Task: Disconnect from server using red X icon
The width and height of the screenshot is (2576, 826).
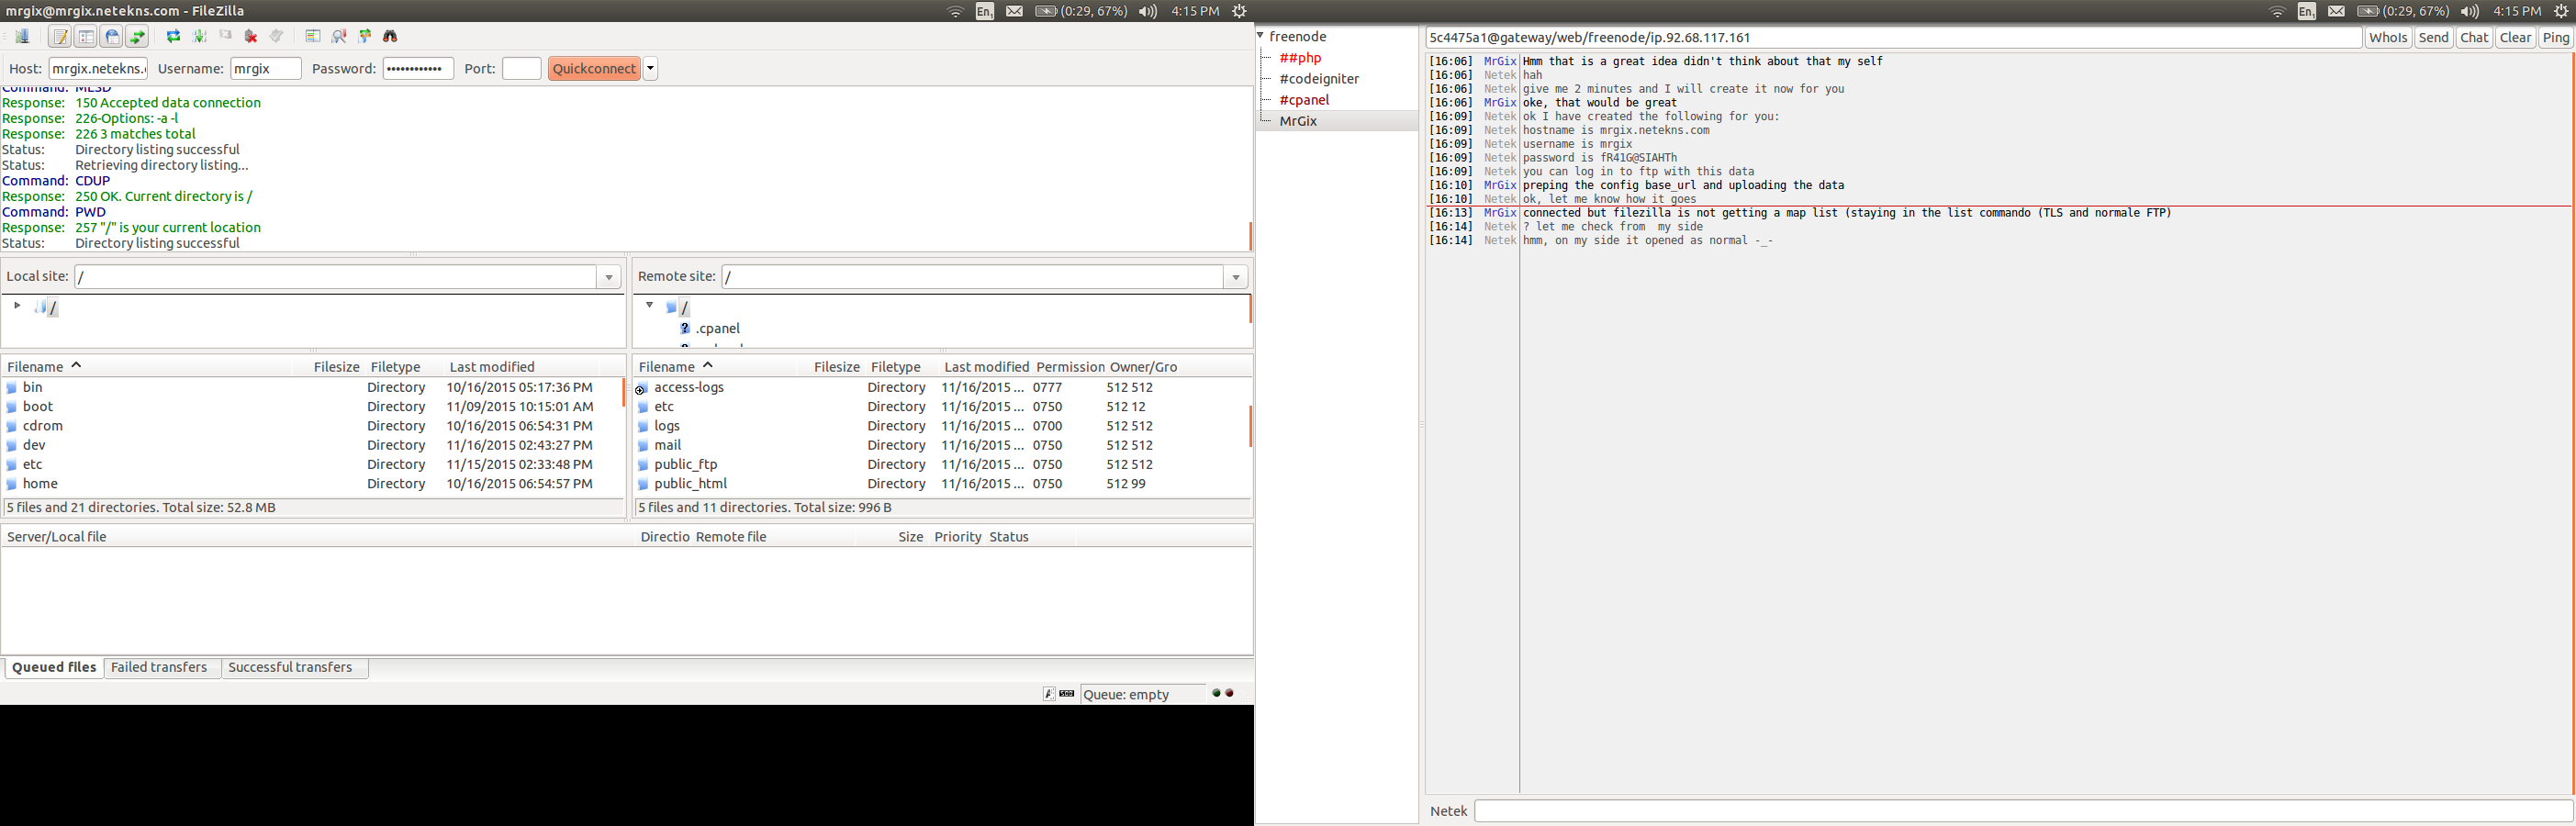Action: point(251,37)
